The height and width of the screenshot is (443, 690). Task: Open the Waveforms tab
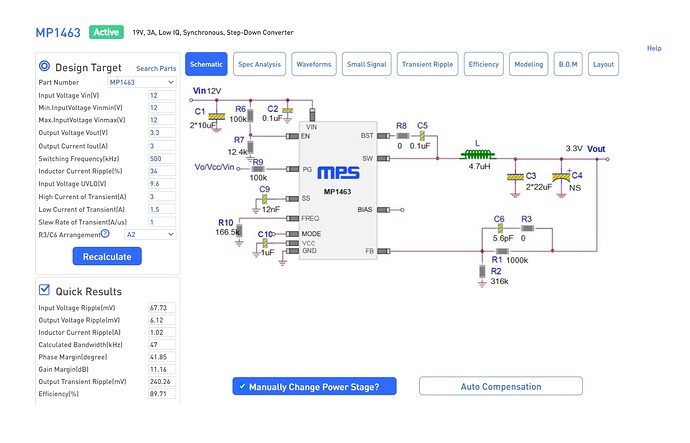(314, 64)
